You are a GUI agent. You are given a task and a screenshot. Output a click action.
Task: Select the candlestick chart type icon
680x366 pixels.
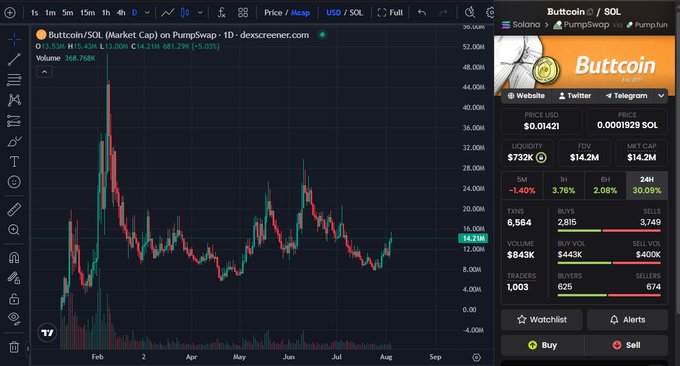185,13
